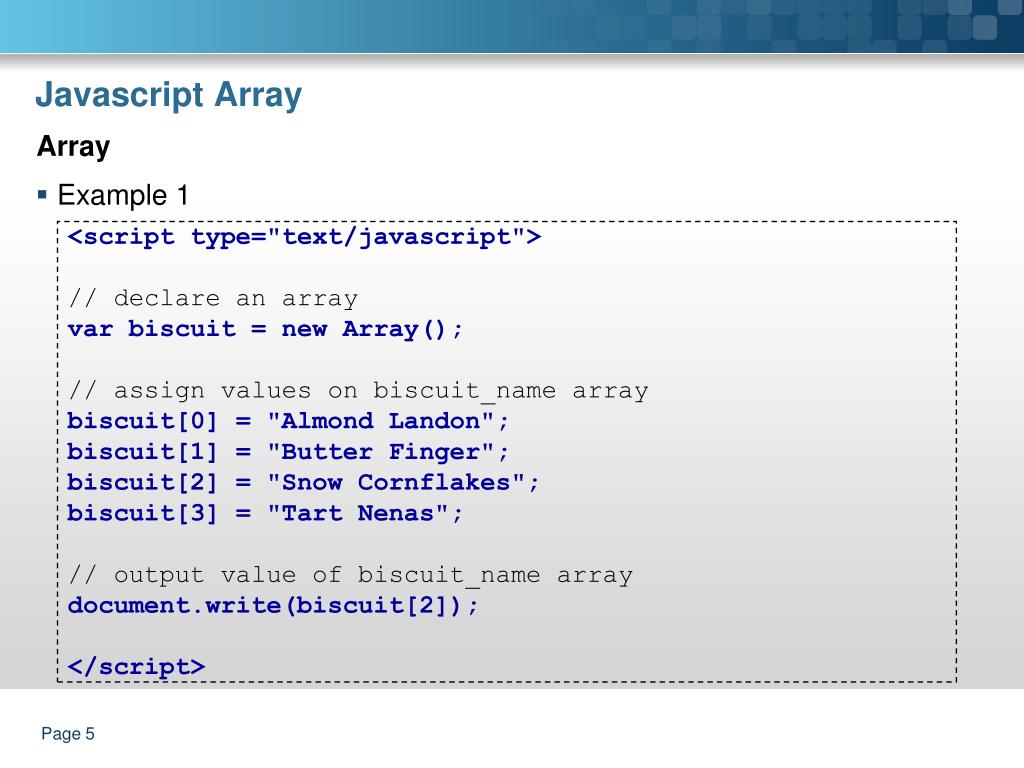1024x768 pixels.
Task: Click the "Page 5" footer label
Action: (x=68, y=734)
